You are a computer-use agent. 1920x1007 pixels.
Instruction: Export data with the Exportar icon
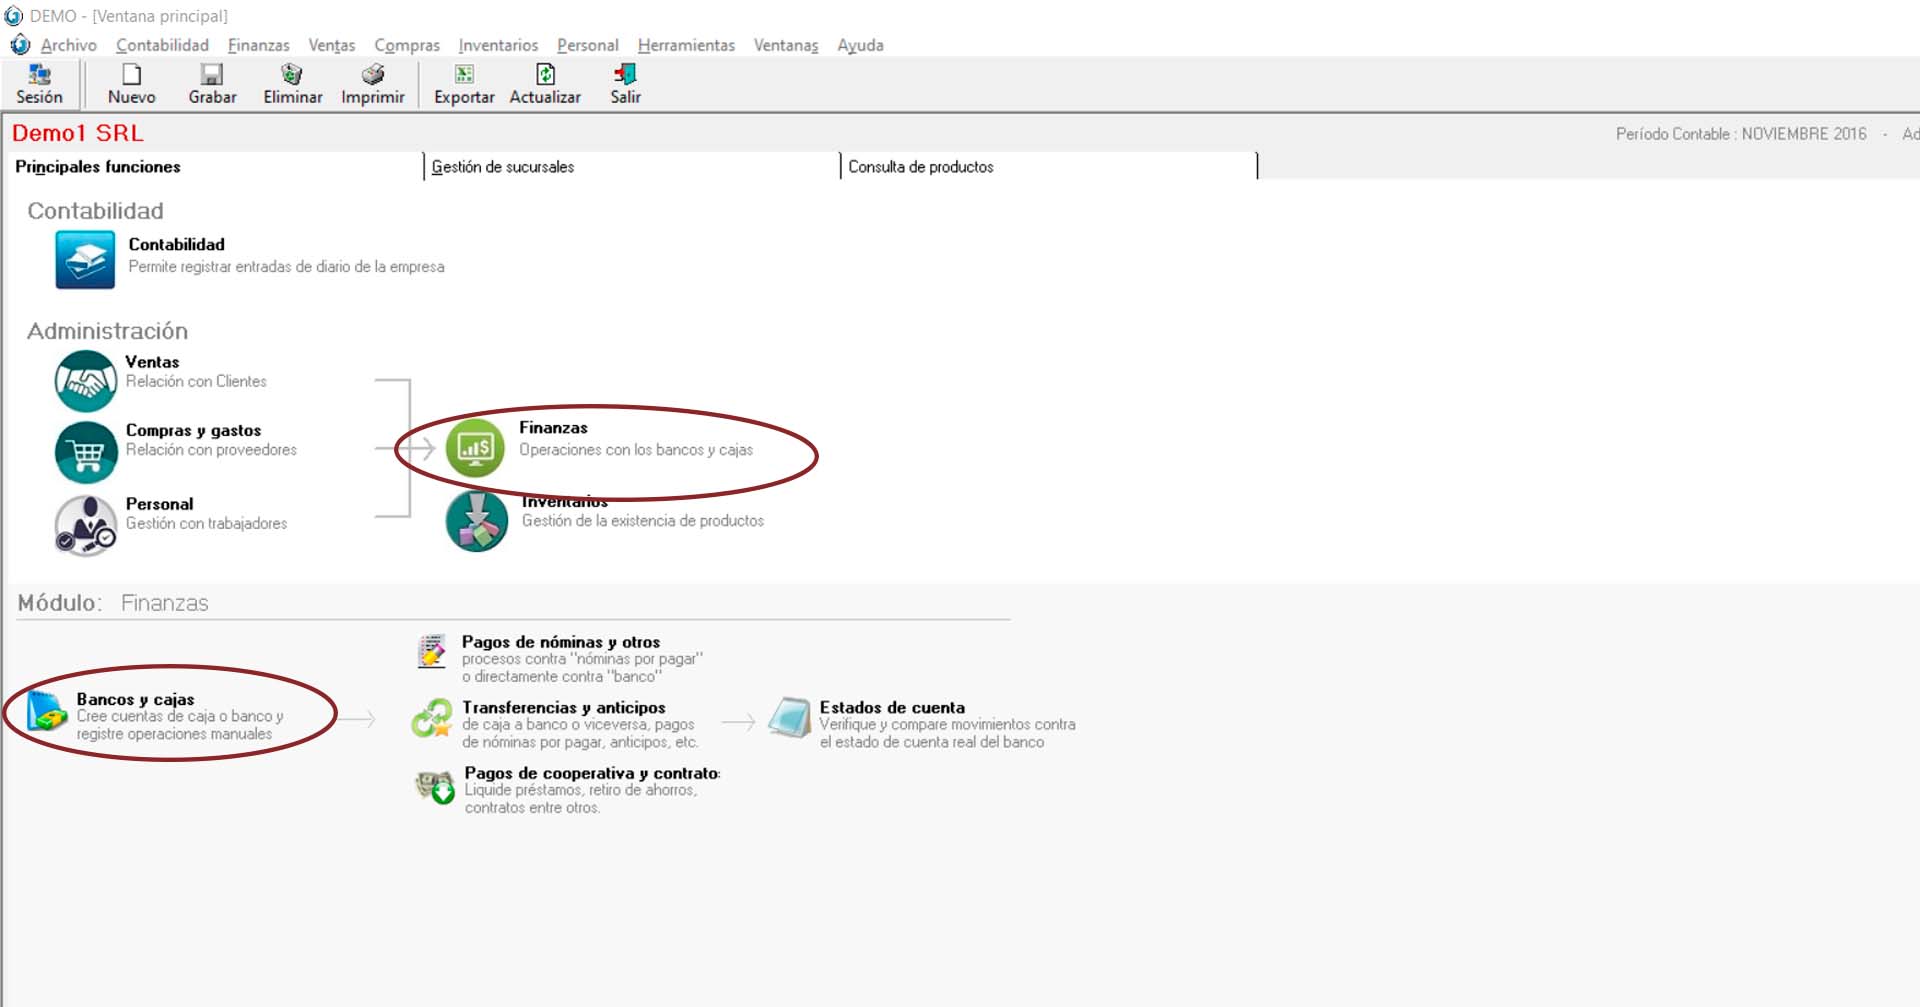coord(464,75)
